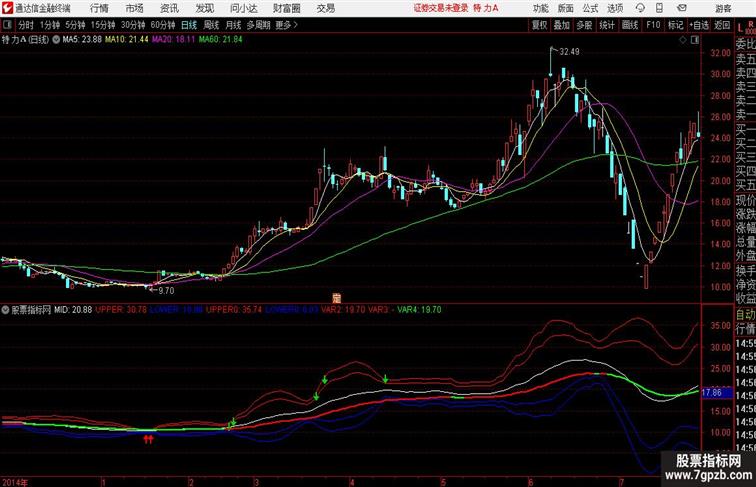Click the 统计 toolbar button
This screenshot has height=487, width=756.
click(607, 25)
